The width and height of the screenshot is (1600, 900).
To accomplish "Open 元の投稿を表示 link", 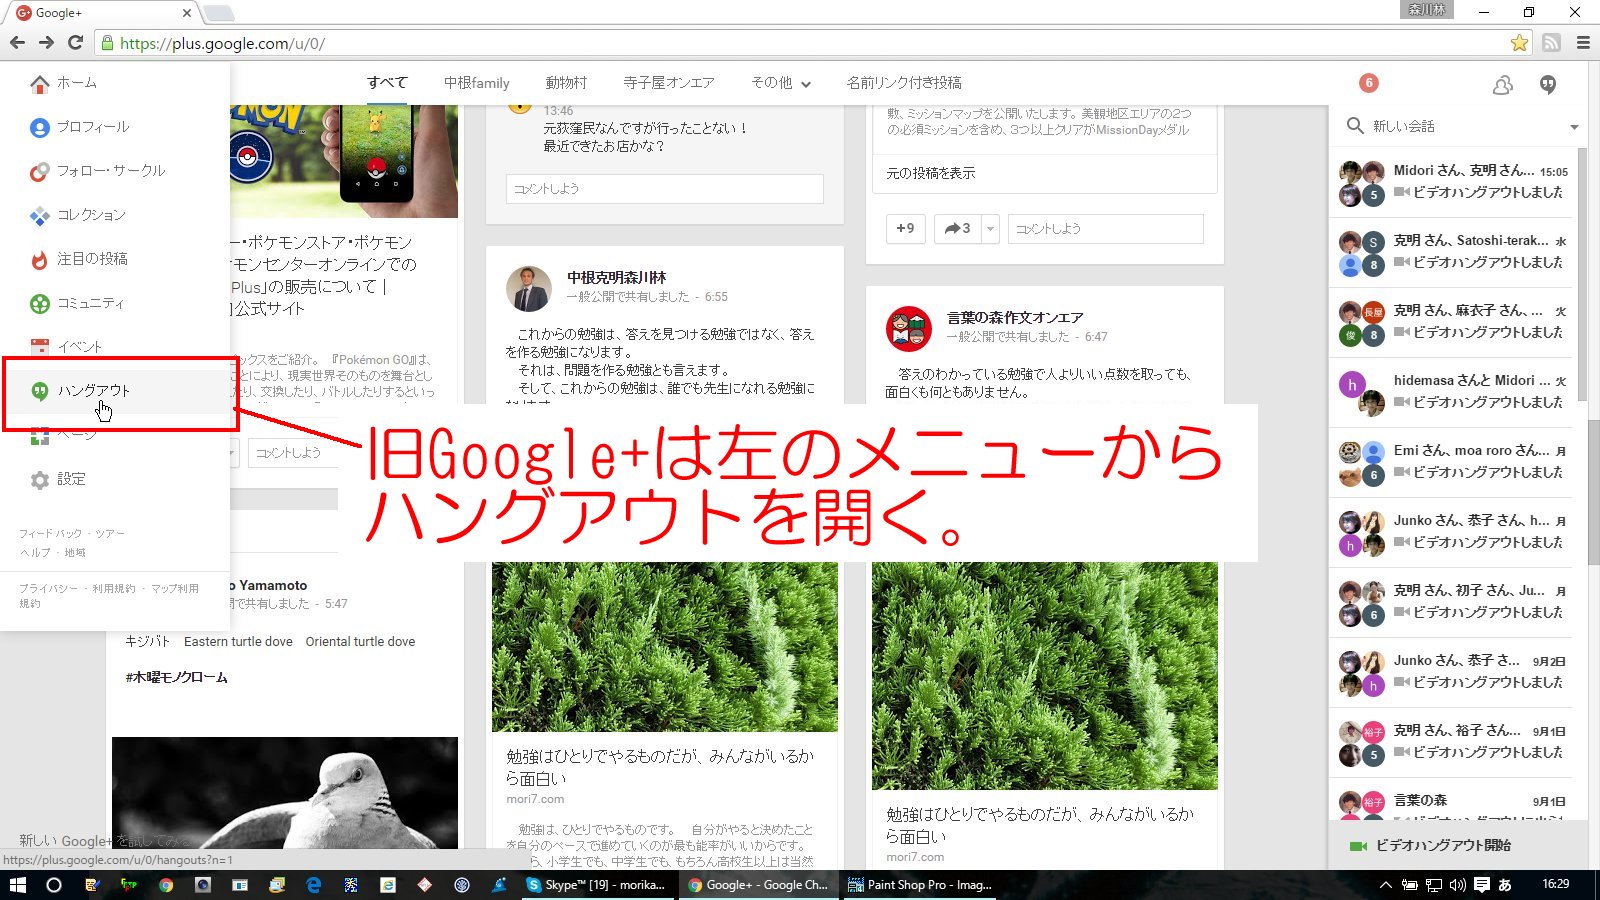I will (x=930, y=173).
